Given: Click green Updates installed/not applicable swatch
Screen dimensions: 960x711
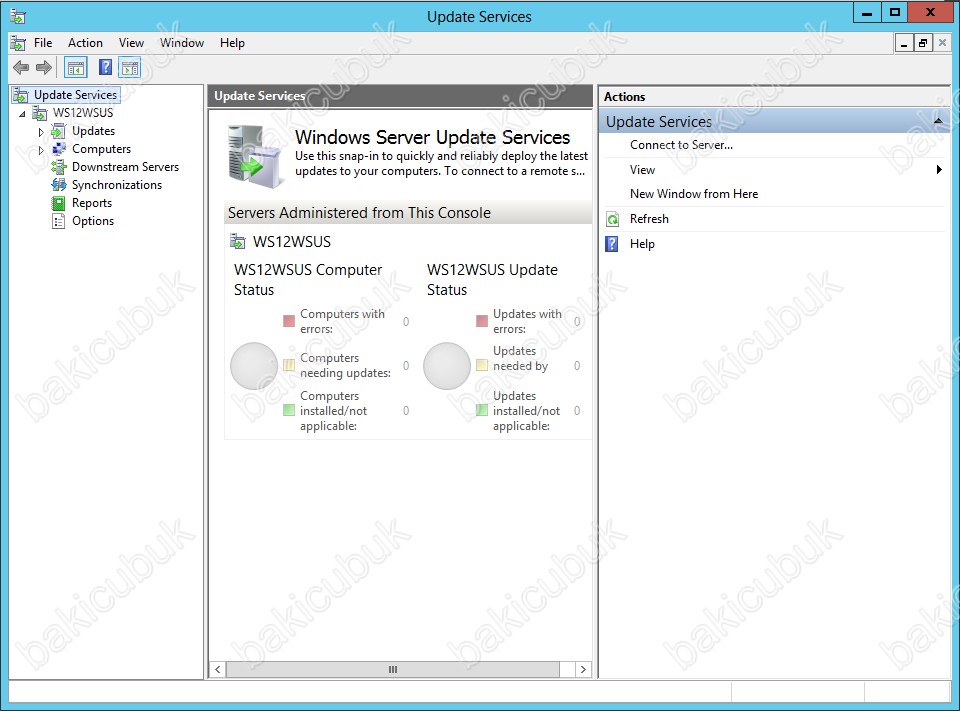Looking at the screenshot, I should pyautogui.click(x=482, y=410).
